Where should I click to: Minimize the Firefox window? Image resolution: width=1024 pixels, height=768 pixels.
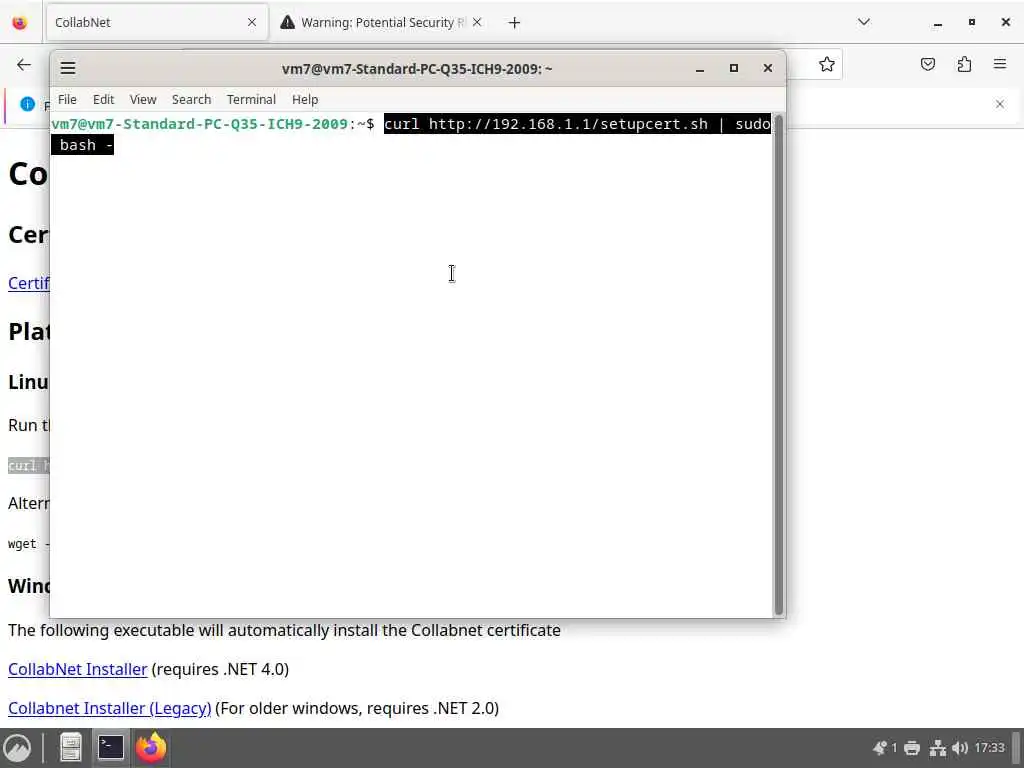click(938, 22)
